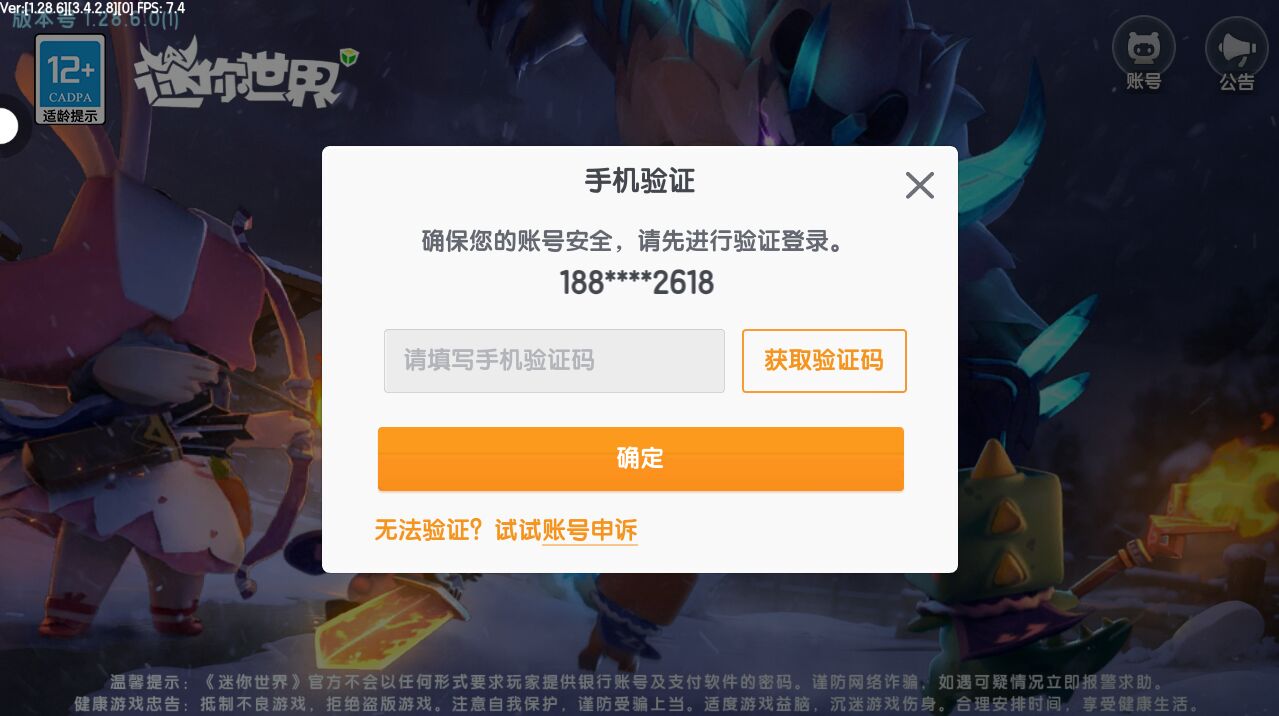Click the Ver/FPS debug text at top
The image size is (1279, 716).
click(93, 8)
